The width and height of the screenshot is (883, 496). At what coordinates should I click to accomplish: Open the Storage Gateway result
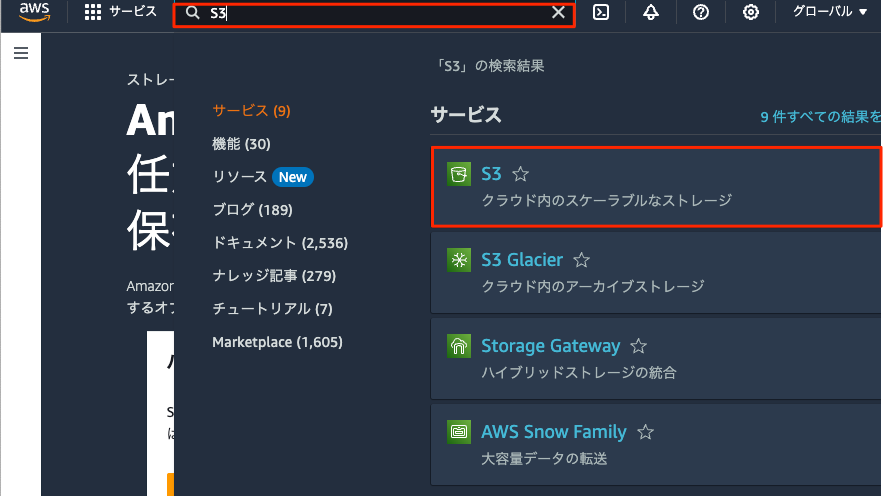point(656,359)
